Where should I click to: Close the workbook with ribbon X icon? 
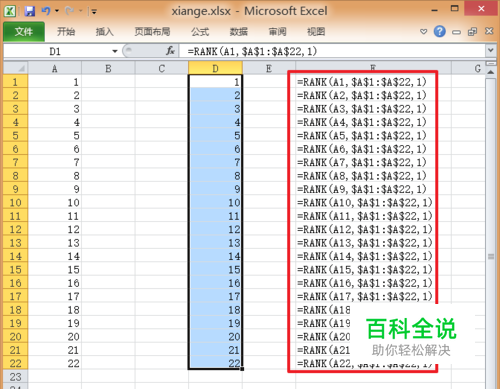[x=489, y=31]
